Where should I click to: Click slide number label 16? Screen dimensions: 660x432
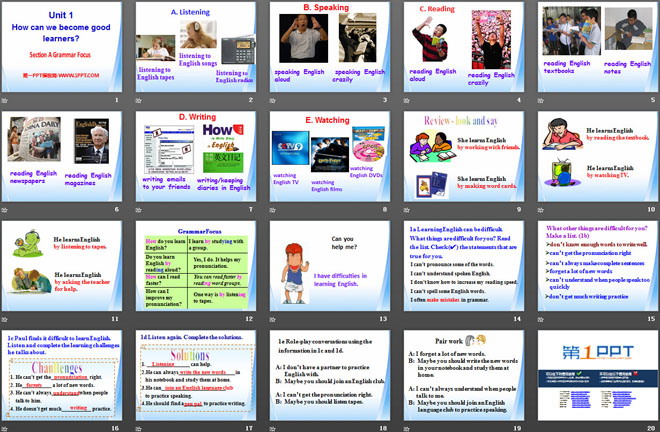tap(115, 428)
